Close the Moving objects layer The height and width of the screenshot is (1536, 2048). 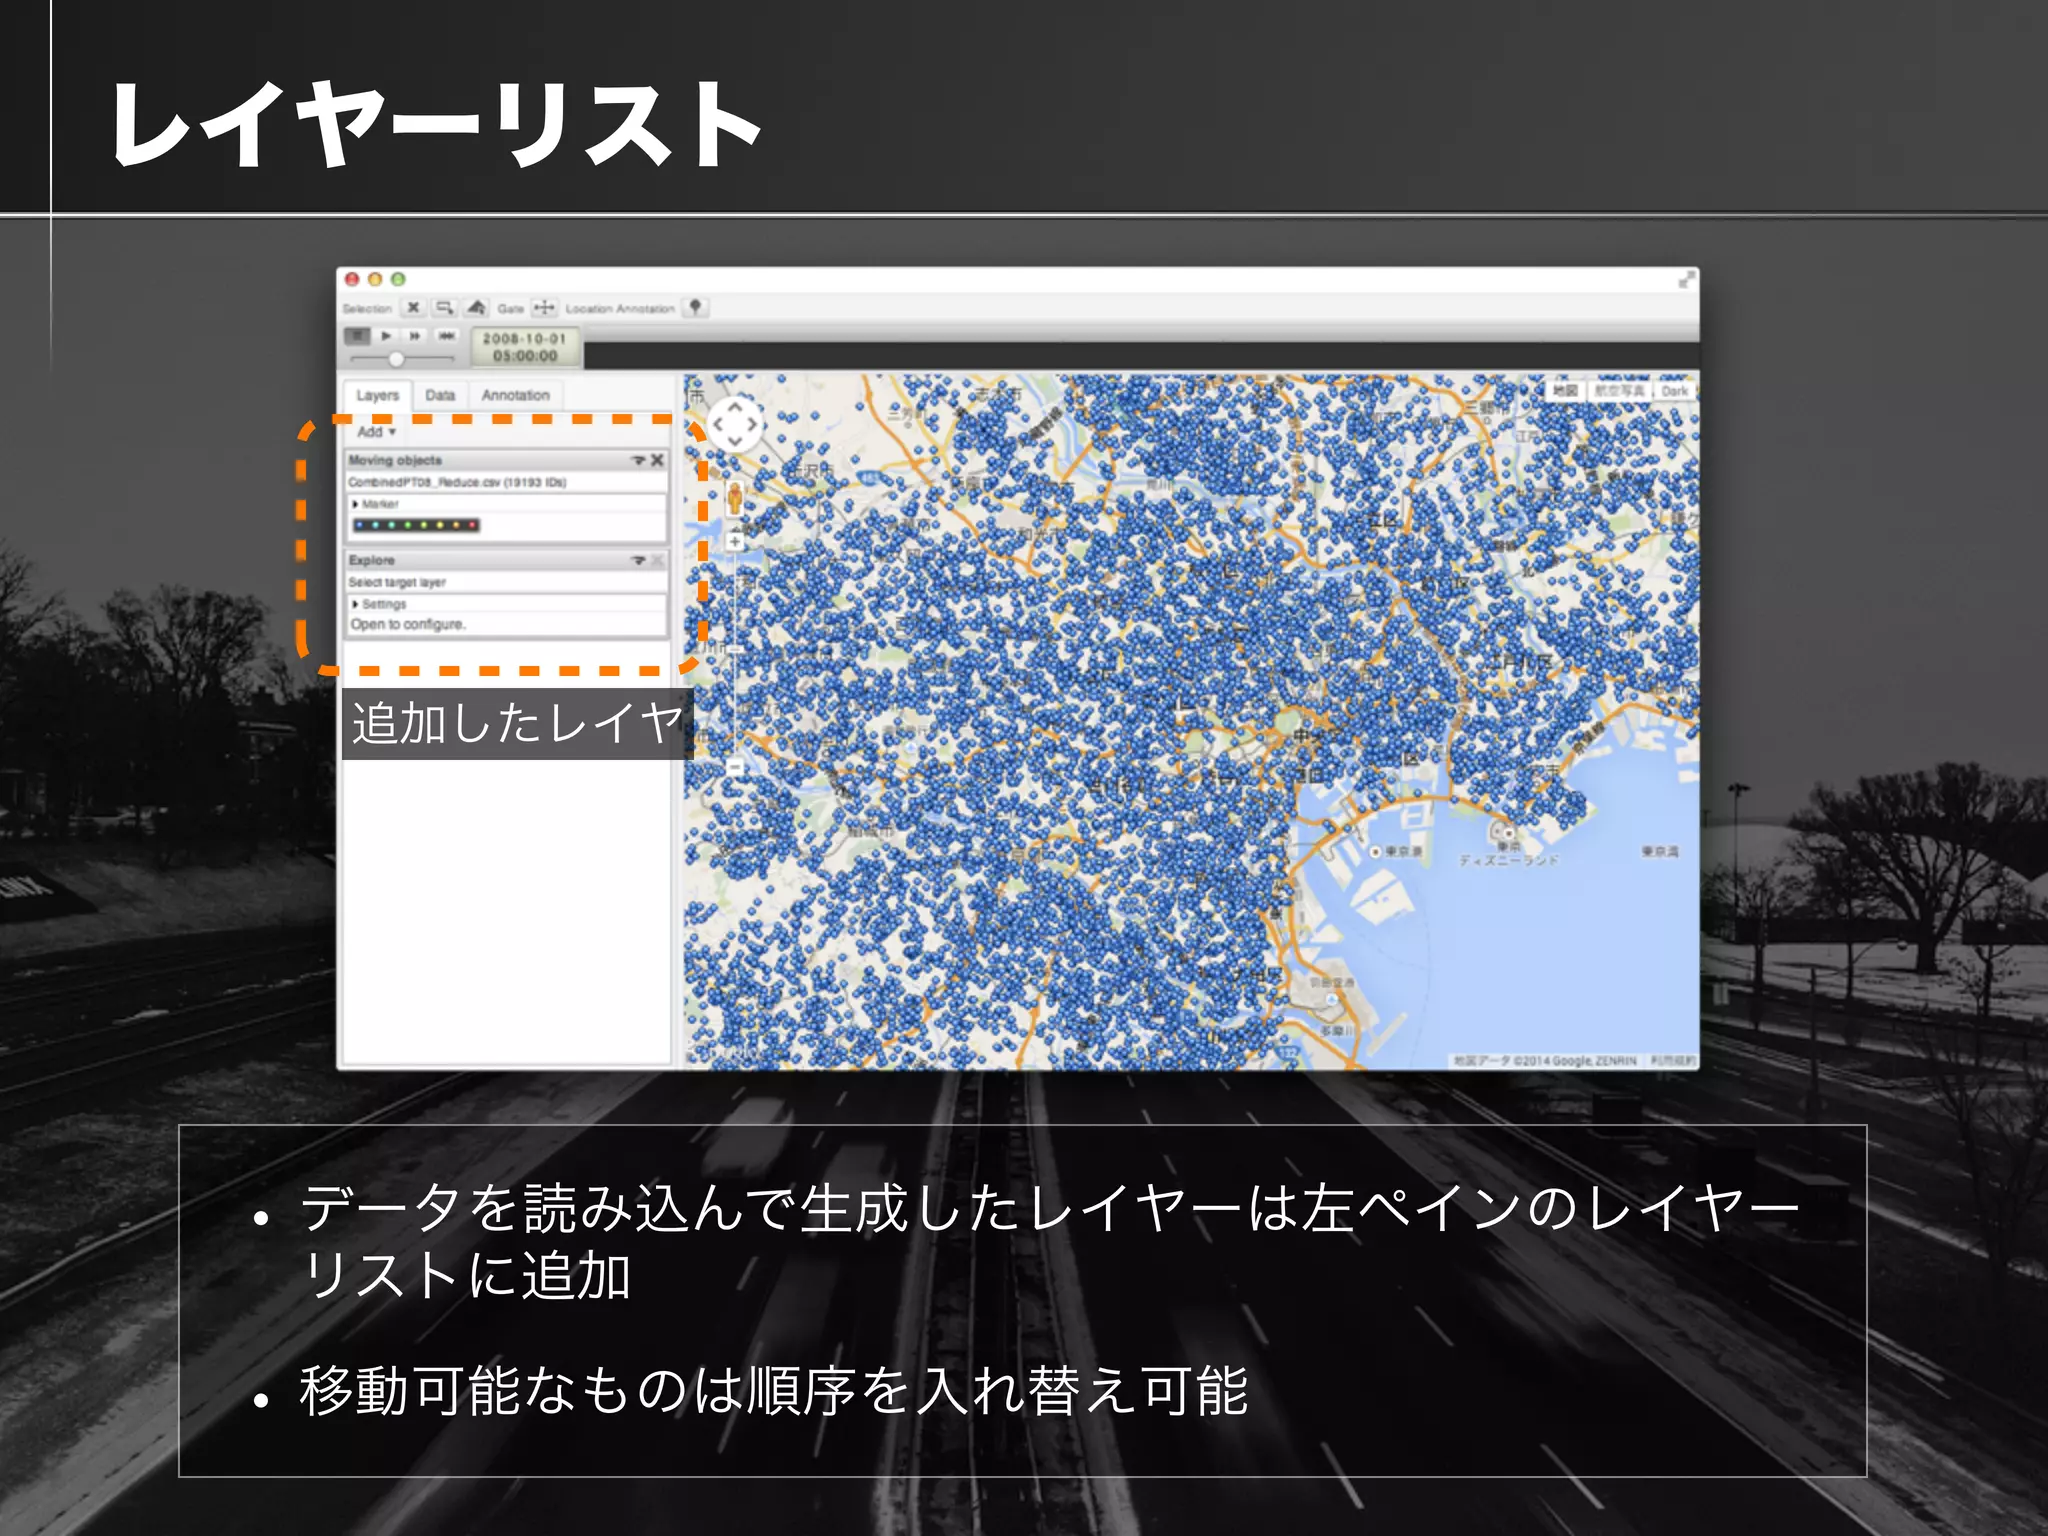tap(657, 460)
